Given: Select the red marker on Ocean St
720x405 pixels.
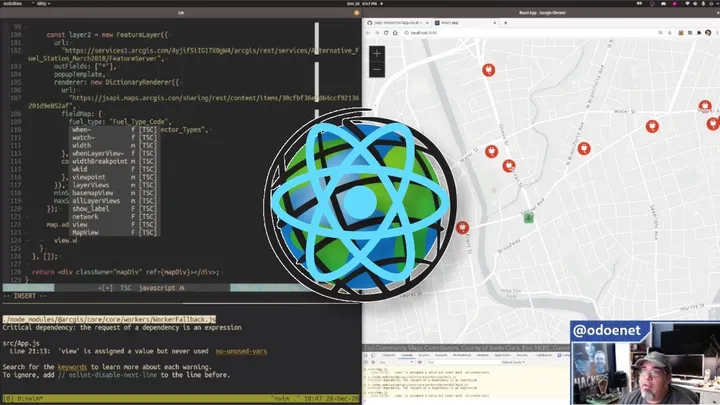Looking at the screenshot, I should pos(508,166).
